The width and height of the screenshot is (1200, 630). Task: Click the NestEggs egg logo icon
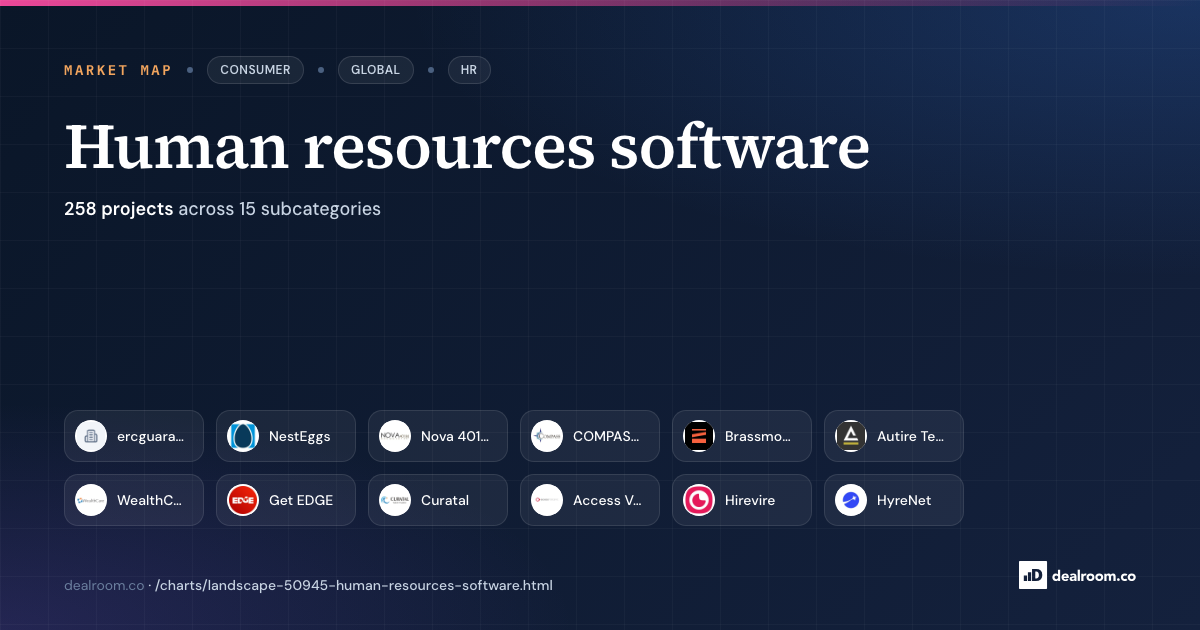pyautogui.click(x=243, y=436)
